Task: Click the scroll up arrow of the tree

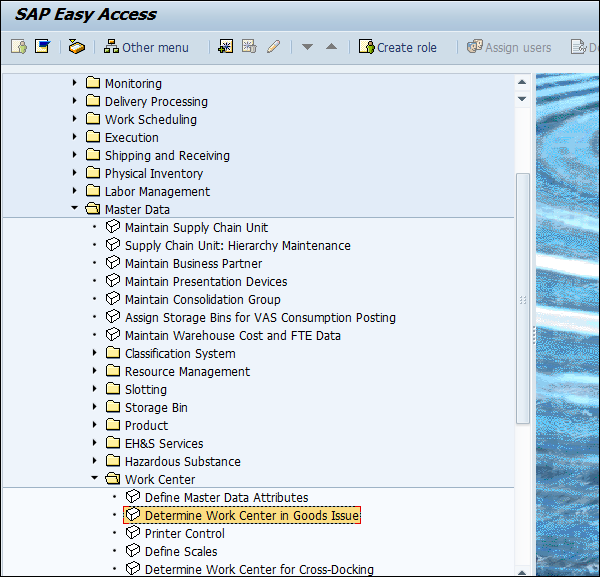Action: point(522,82)
